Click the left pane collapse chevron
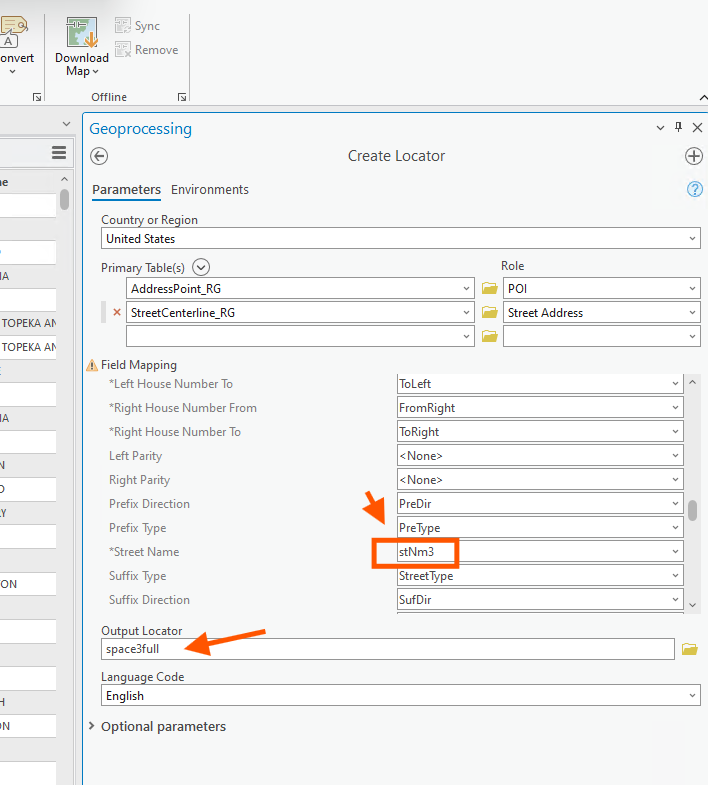Viewport: 708px width, 785px height. pos(66,124)
